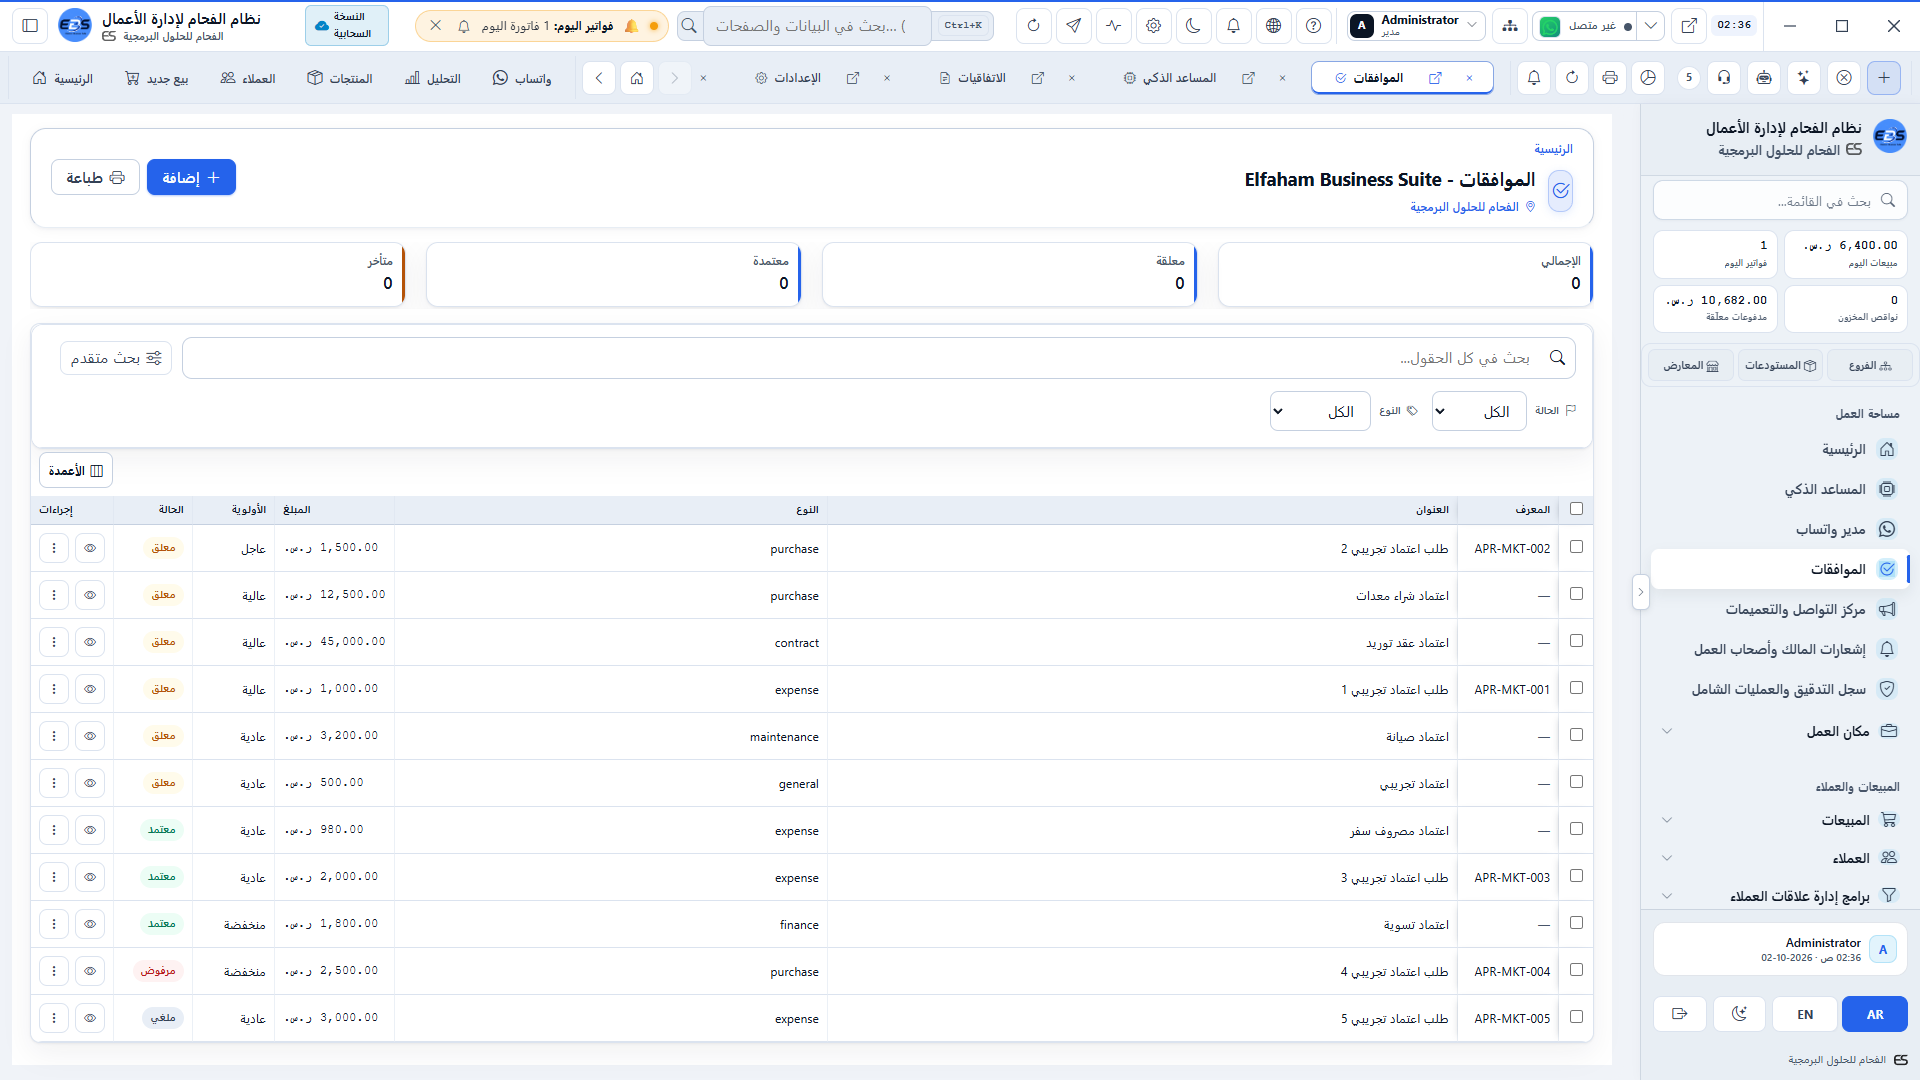Click logout icon at sidebar bottom
This screenshot has height=1080, width=1920.
[1680, 1014]
